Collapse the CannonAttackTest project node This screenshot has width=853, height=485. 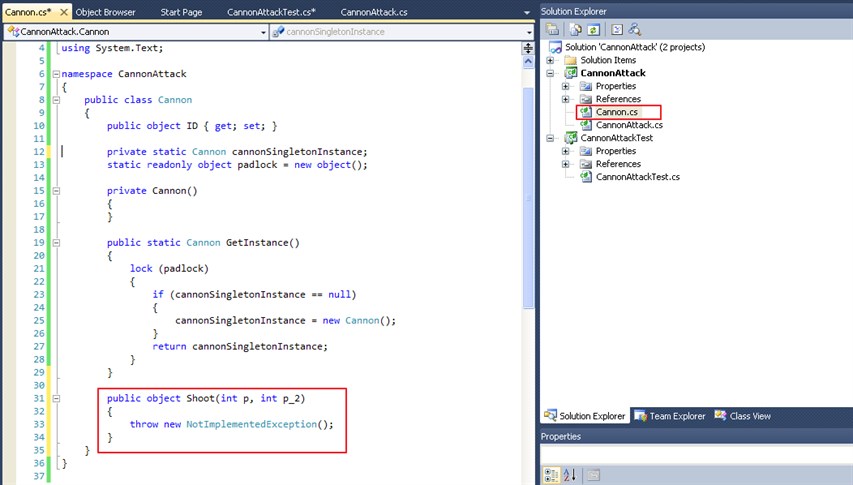tap(552, 138)
